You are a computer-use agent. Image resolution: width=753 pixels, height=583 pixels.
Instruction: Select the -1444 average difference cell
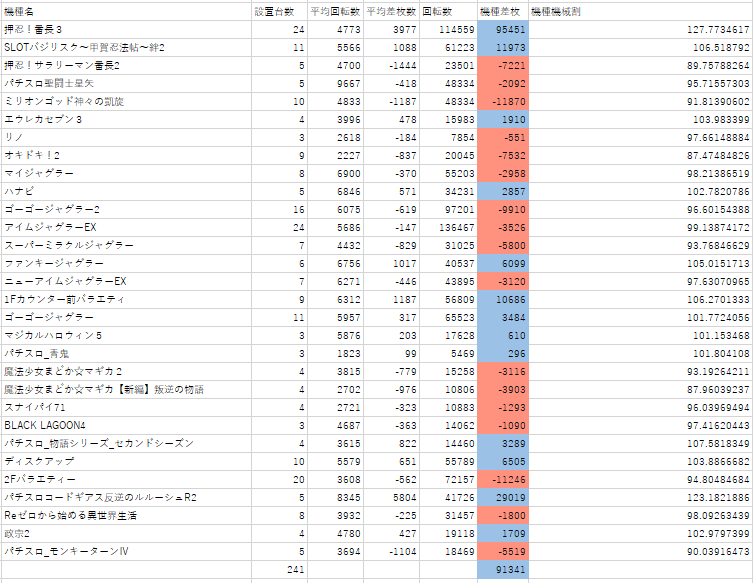tap(391, 66)
